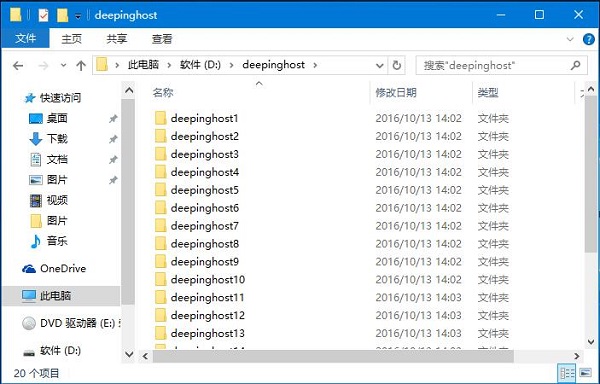This screenshot has height=384, width=600.
Task: Click the pin icon next to 下载
Action: [x=113, y=139]
